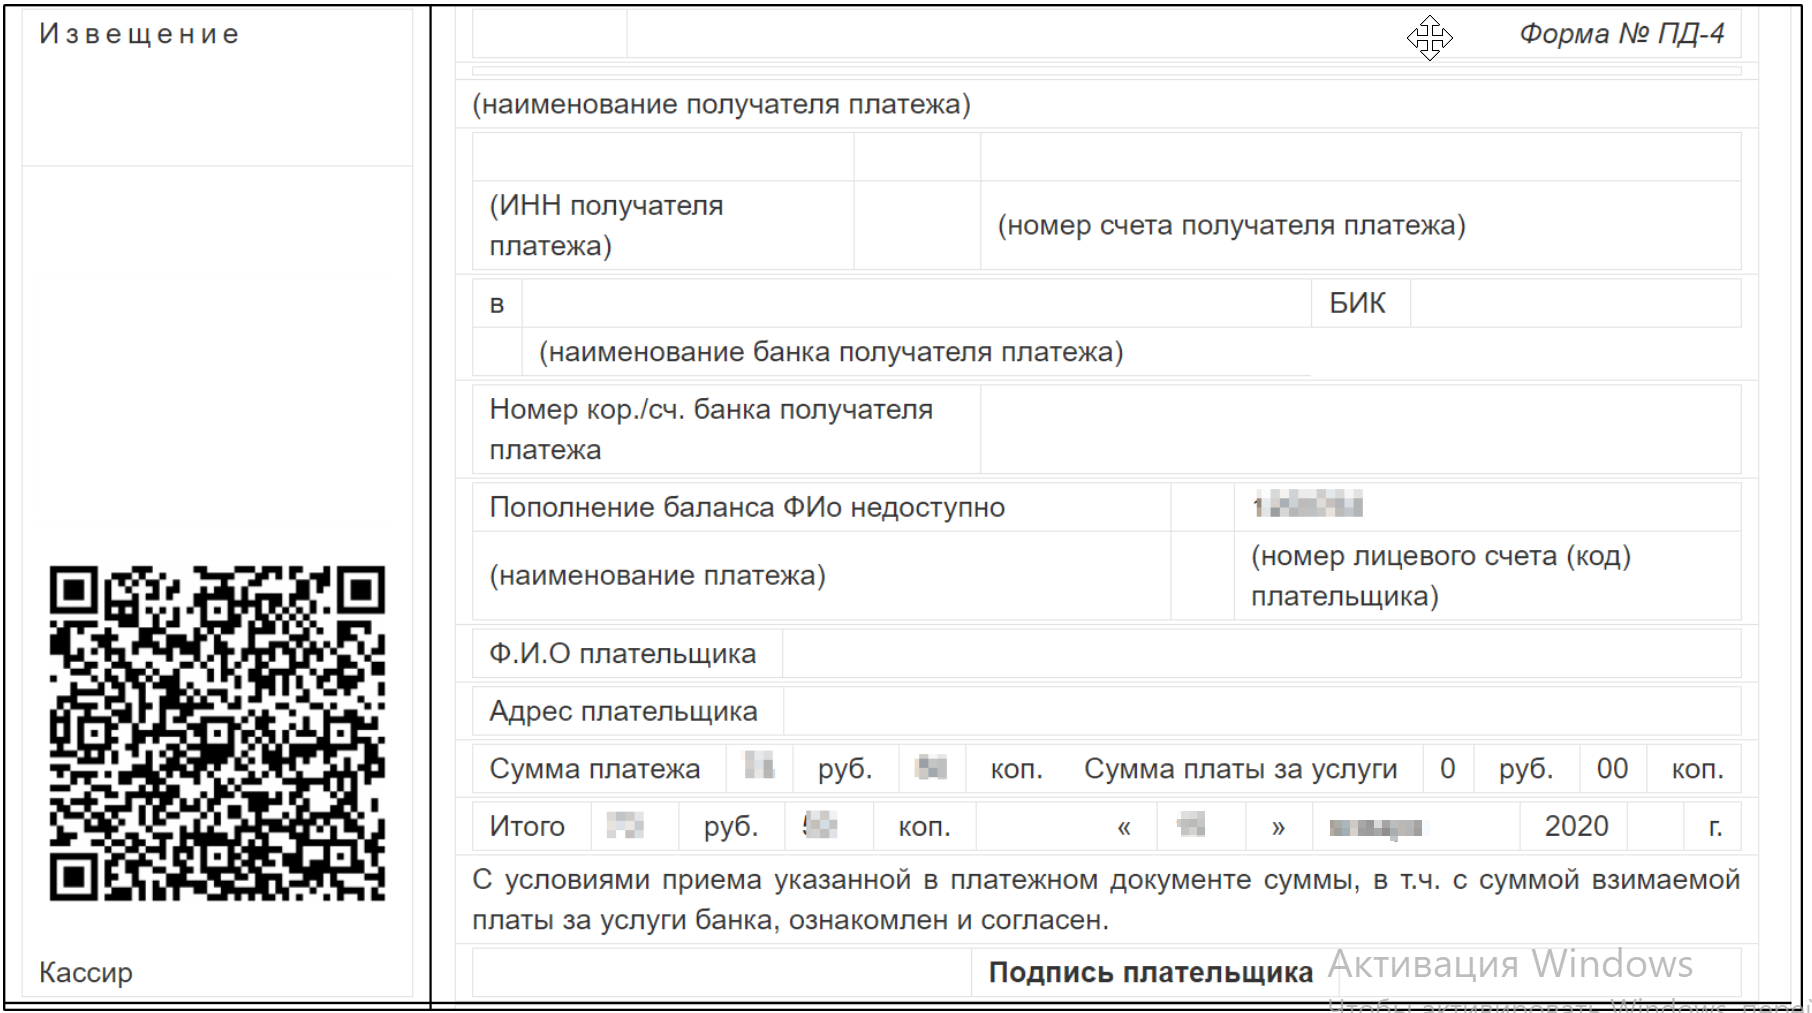Screen dimensions: 1812x1013
Task: Click the empty кор./сч. number cell
Action: 1361,429
